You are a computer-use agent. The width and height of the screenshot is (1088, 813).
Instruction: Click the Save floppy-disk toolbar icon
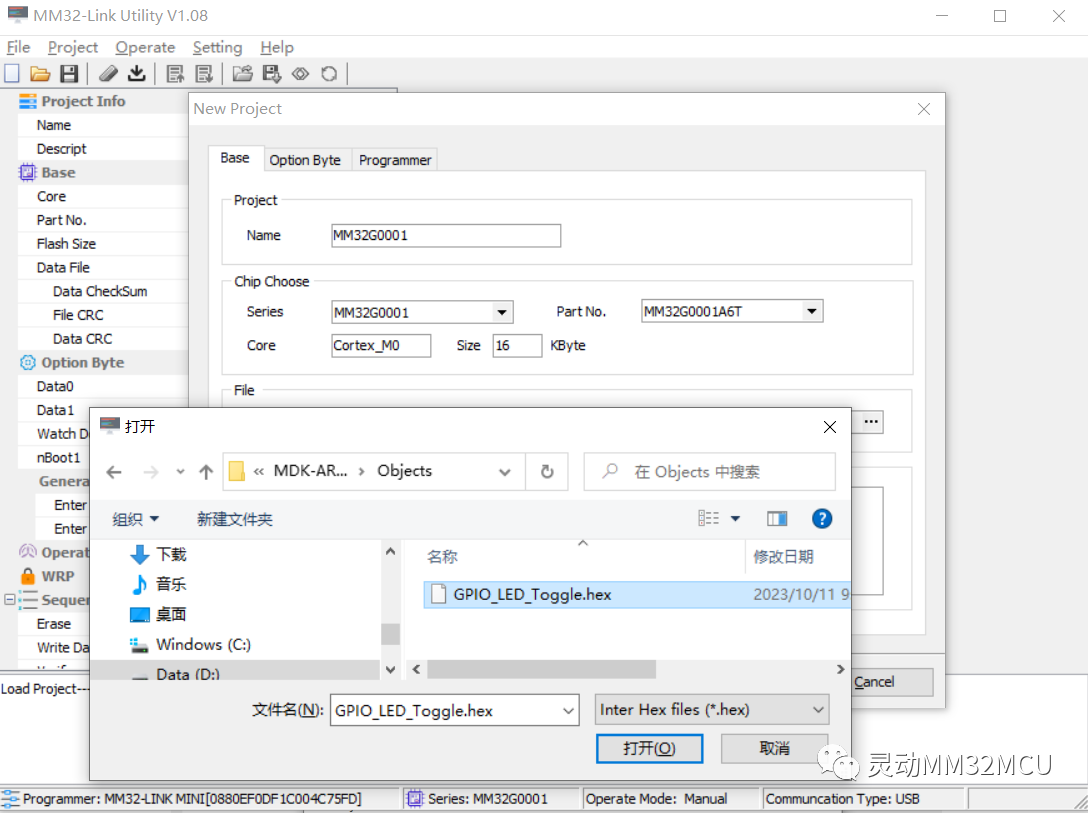[x=69, y=74]
